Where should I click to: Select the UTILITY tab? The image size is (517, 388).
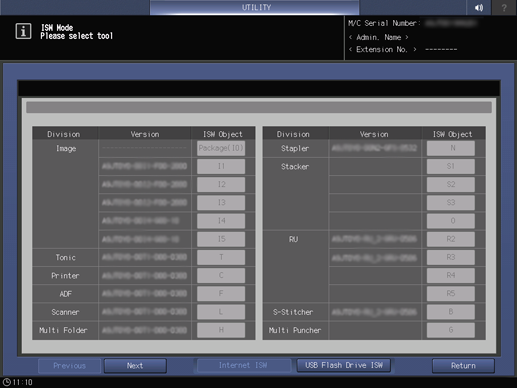(255, 7)
